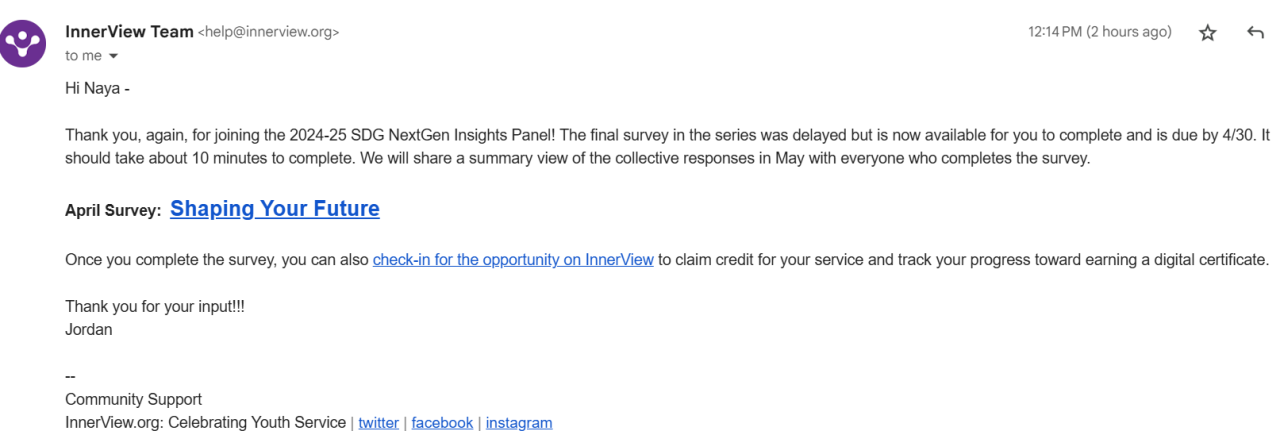Click the "Community Support" signature line
Screen dimensions: 1280x431
(x=133, y=399)
